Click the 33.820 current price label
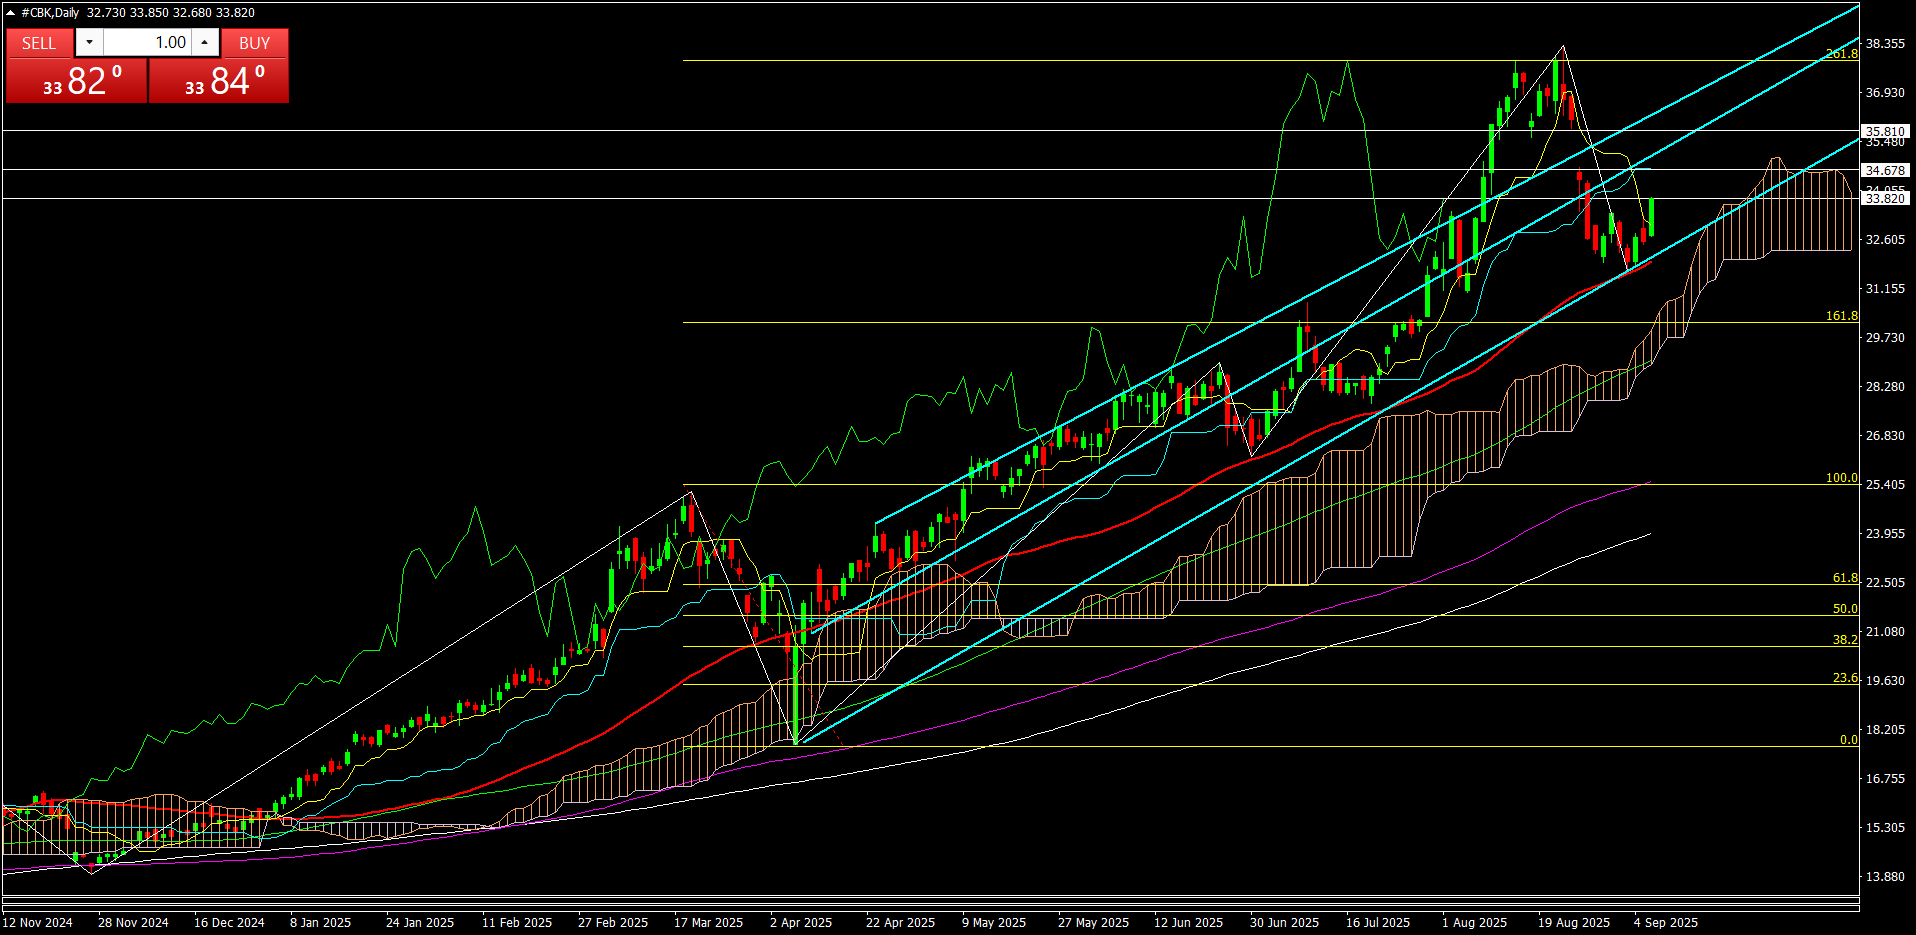This screenshot has height=935, width=1916. click(x=1885, y=199)
